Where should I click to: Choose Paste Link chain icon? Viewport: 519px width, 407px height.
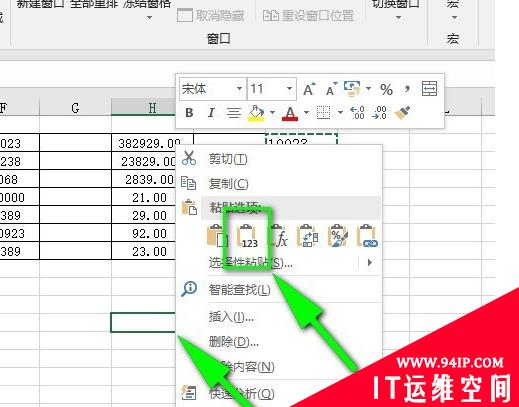coord(367,236)
